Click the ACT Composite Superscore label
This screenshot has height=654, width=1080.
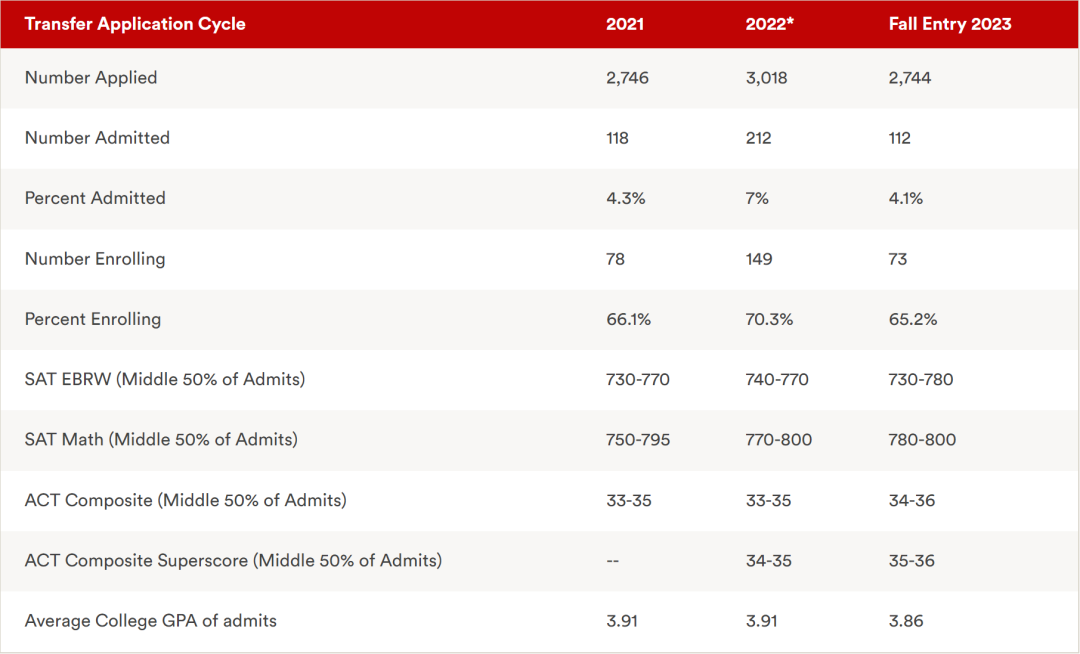pyautogui.click(x=233, y=560)
